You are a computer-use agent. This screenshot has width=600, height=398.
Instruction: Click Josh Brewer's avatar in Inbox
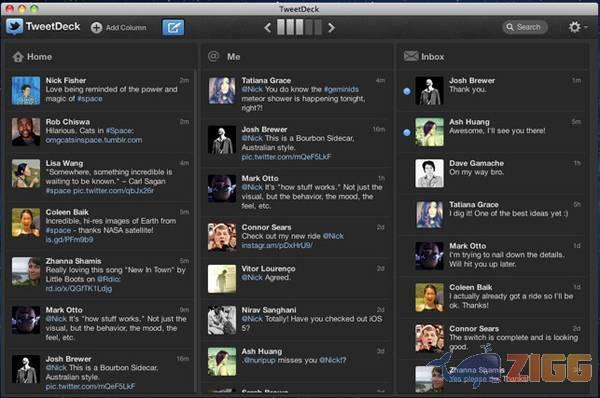tap(430, 91)
